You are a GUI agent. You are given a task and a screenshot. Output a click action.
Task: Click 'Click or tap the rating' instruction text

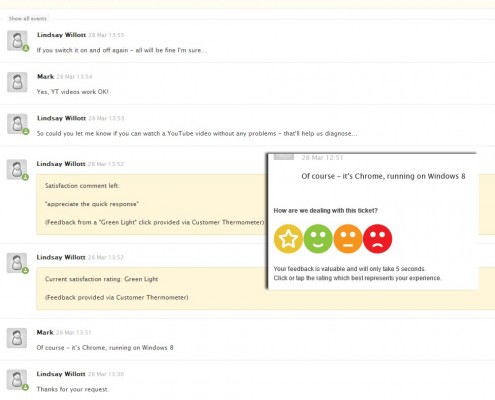[357, 278]
